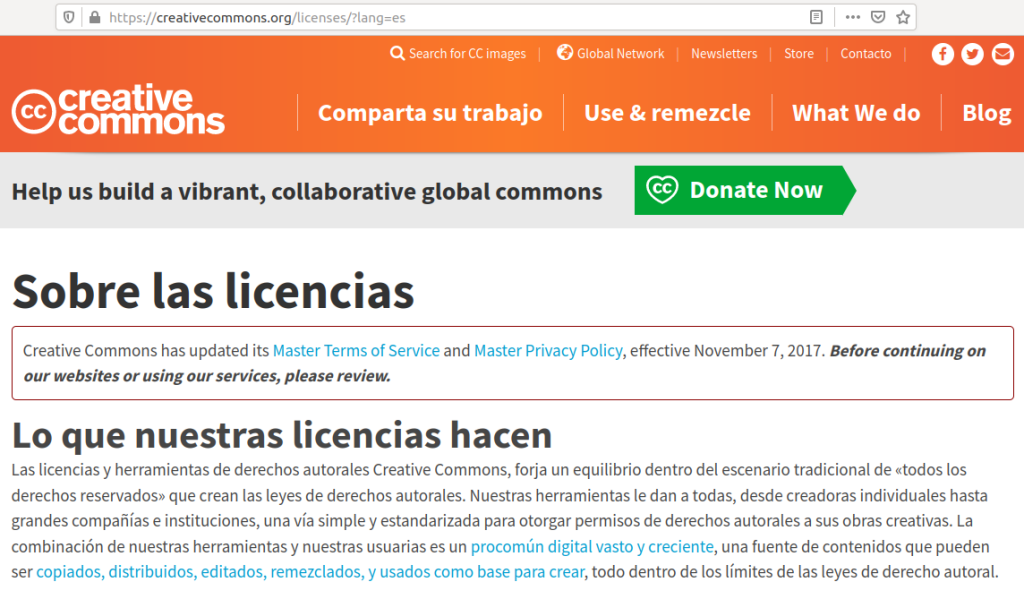This screenshot has height=599, width=1024.
Task: Click the Sobre las licencias heading
Action: [x=213, y=291]
